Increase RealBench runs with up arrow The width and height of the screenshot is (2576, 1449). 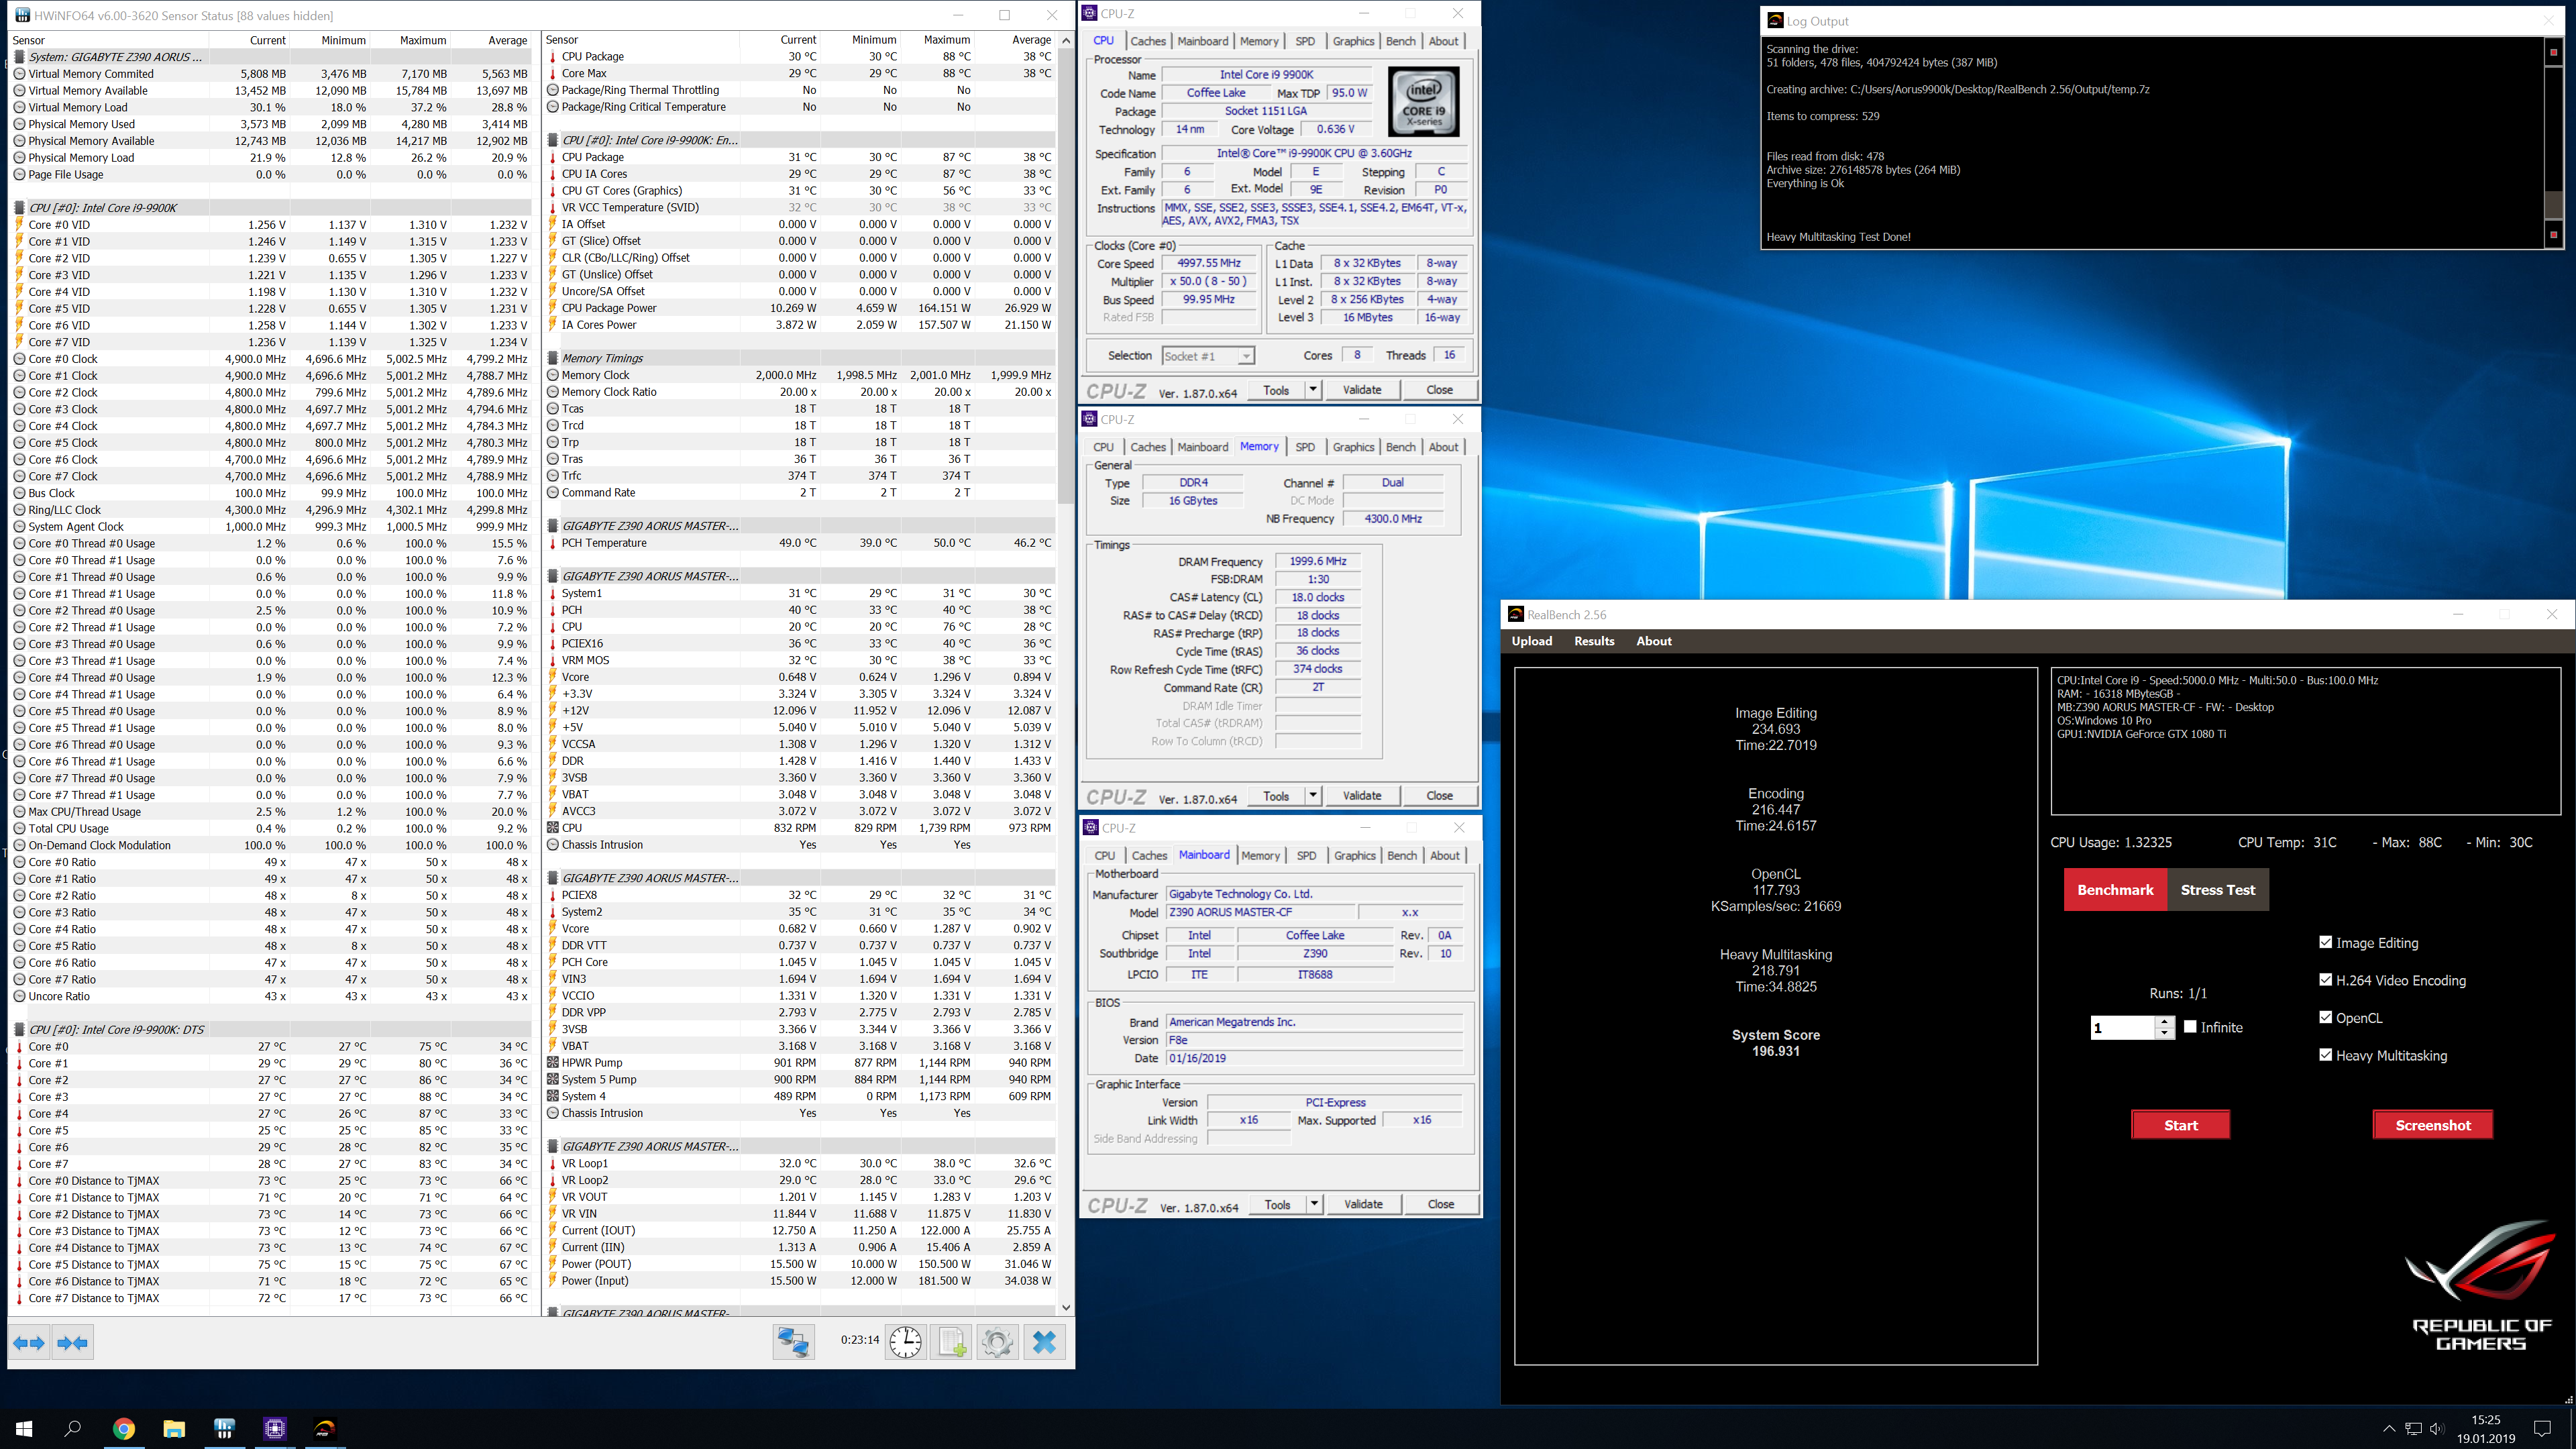[2164, 1021]
